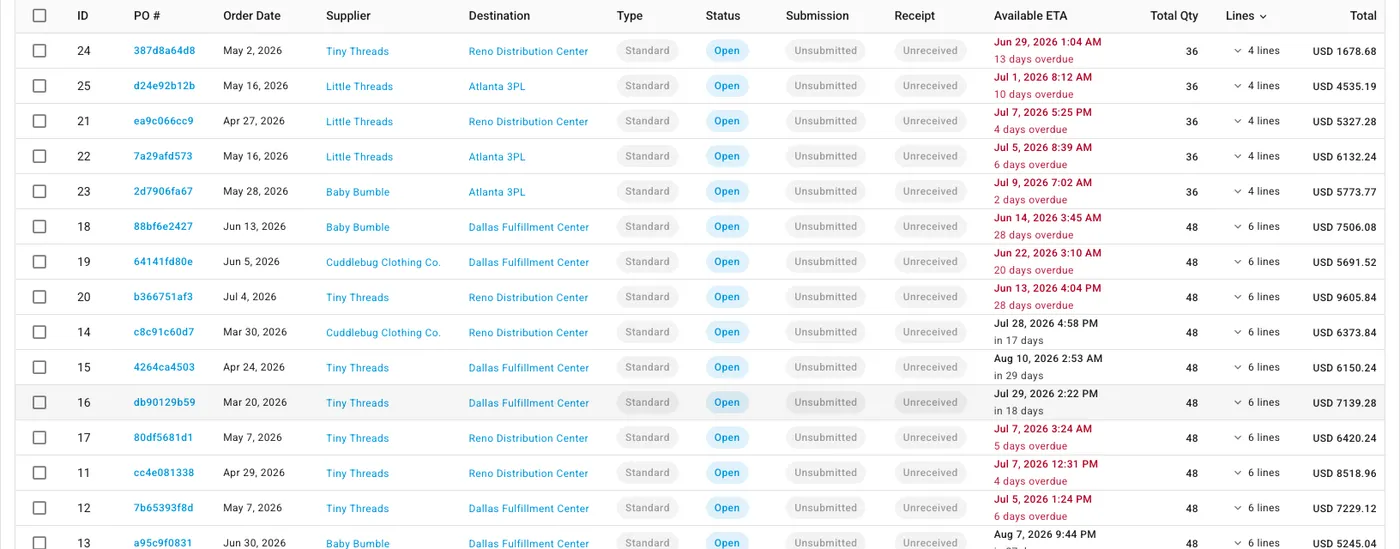This screenshot has width=1400, height=549.
Task: Sort by the Total Qty column header
Action: [1174, 16]
